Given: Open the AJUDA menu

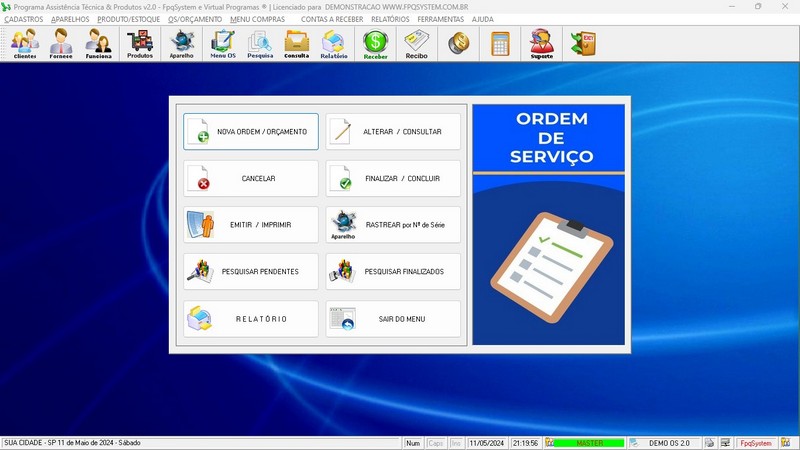Looking at the screenshot, I should (x=483, y=19).
